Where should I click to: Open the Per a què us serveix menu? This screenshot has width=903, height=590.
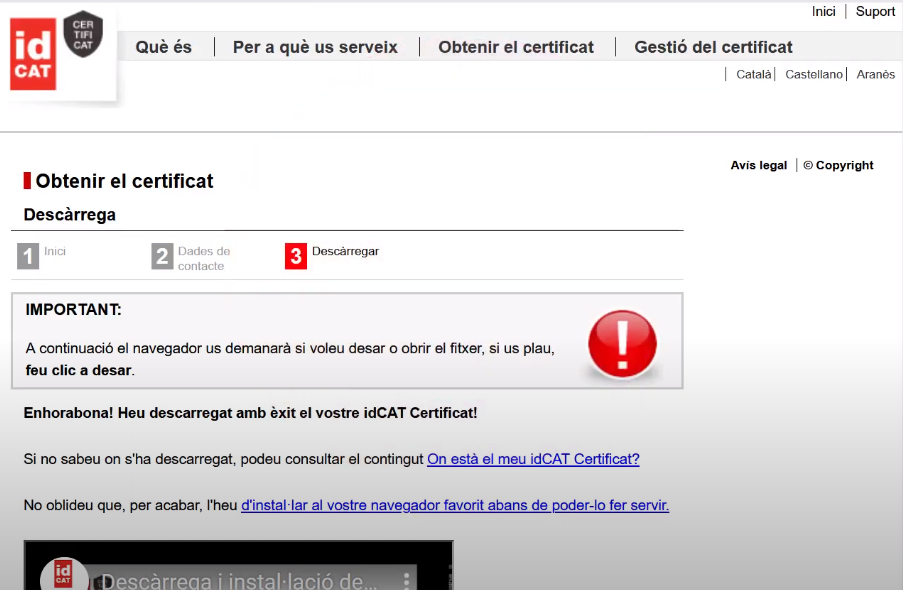[x=315, y=47]
